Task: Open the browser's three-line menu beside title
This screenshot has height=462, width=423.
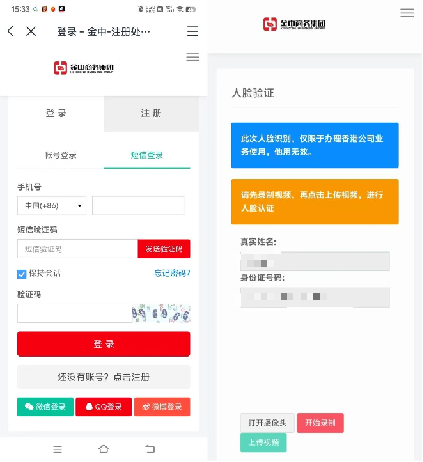Action: (192, 31)
